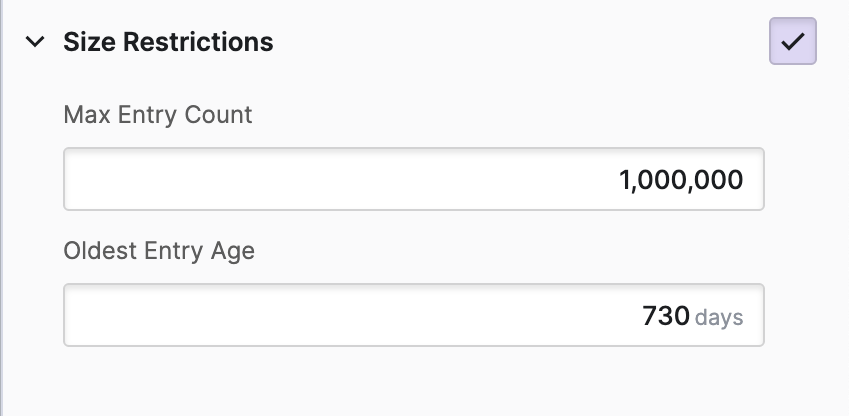Click empty left area of Max Entry Count box
849x416 pixels.
[x=200, y=180]
